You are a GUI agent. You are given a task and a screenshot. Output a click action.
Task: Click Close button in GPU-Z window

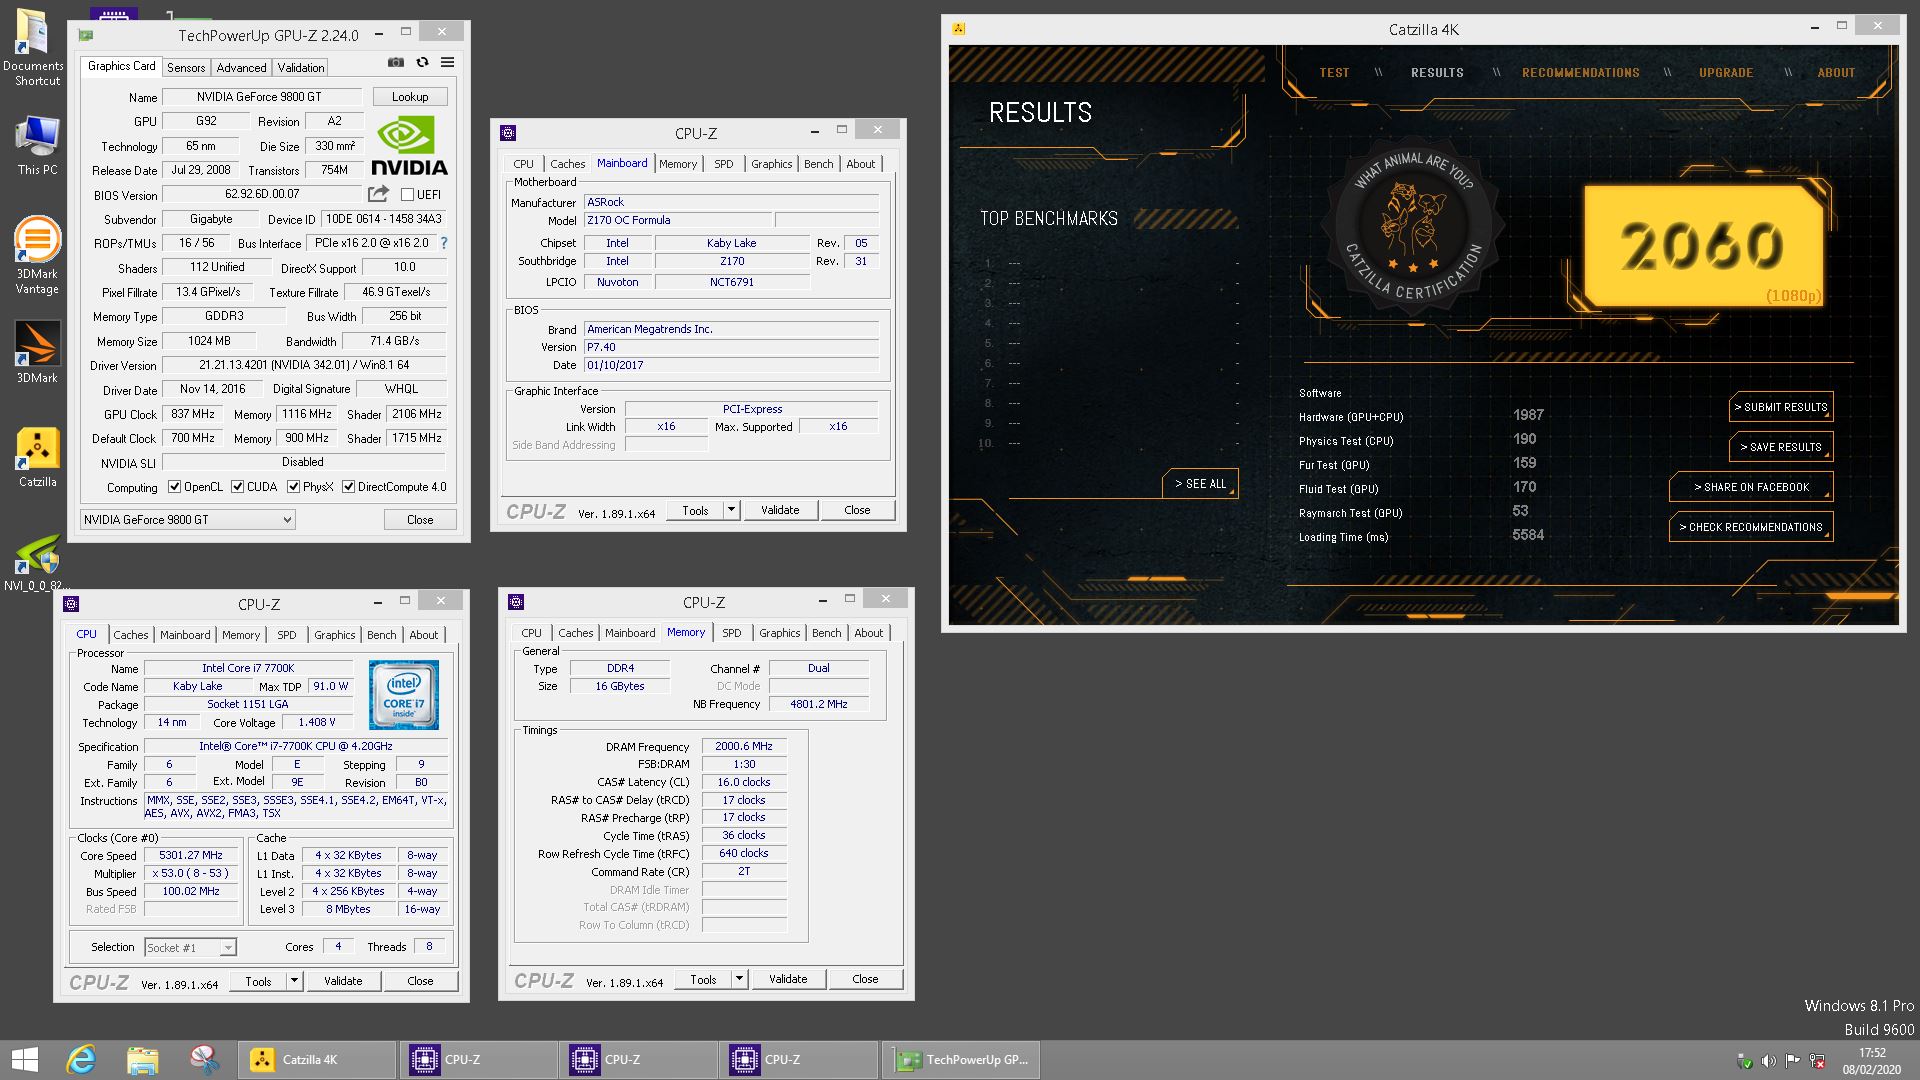[x=420, y=520]
